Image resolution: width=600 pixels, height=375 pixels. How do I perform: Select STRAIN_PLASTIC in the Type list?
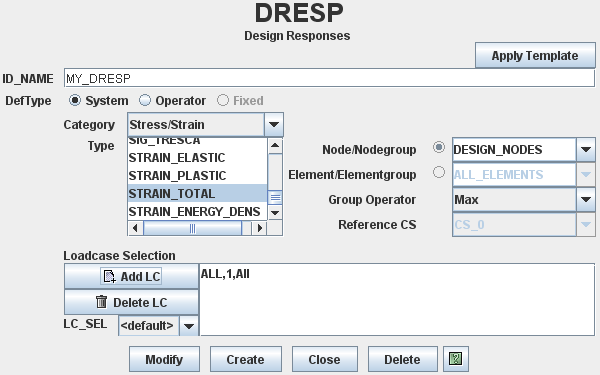point(197,176)
